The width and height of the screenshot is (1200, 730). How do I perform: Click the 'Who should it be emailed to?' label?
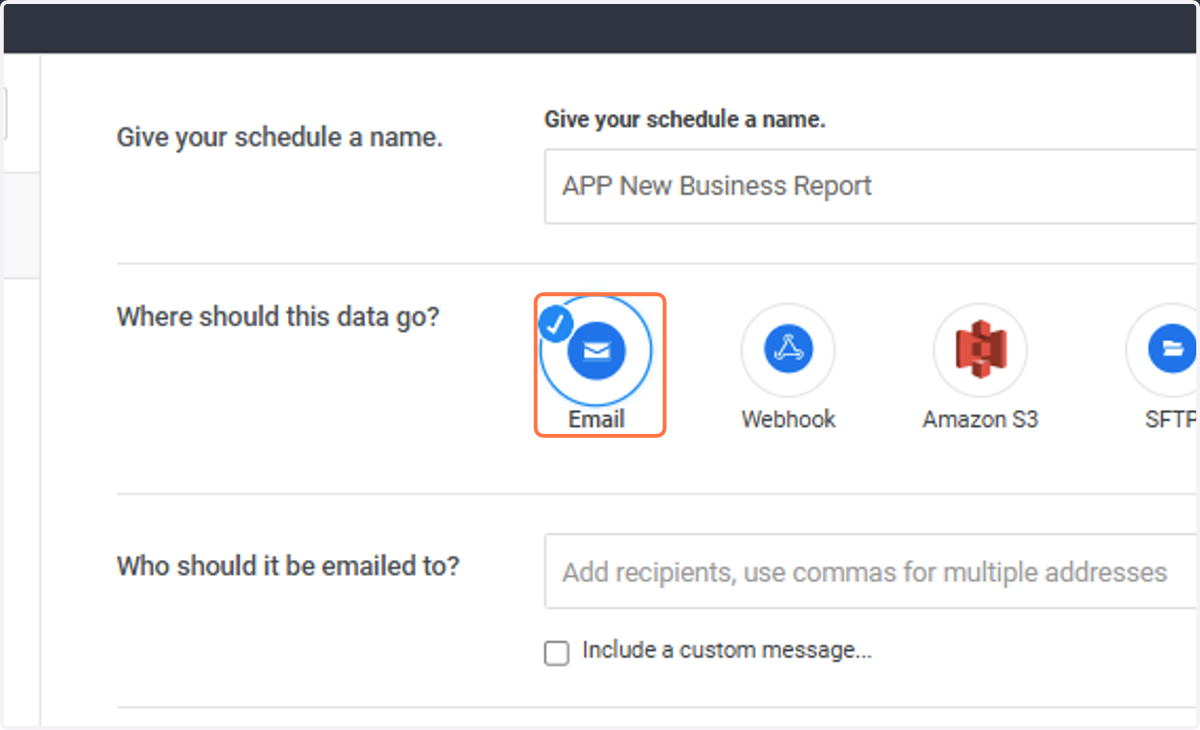coord(288,566)
